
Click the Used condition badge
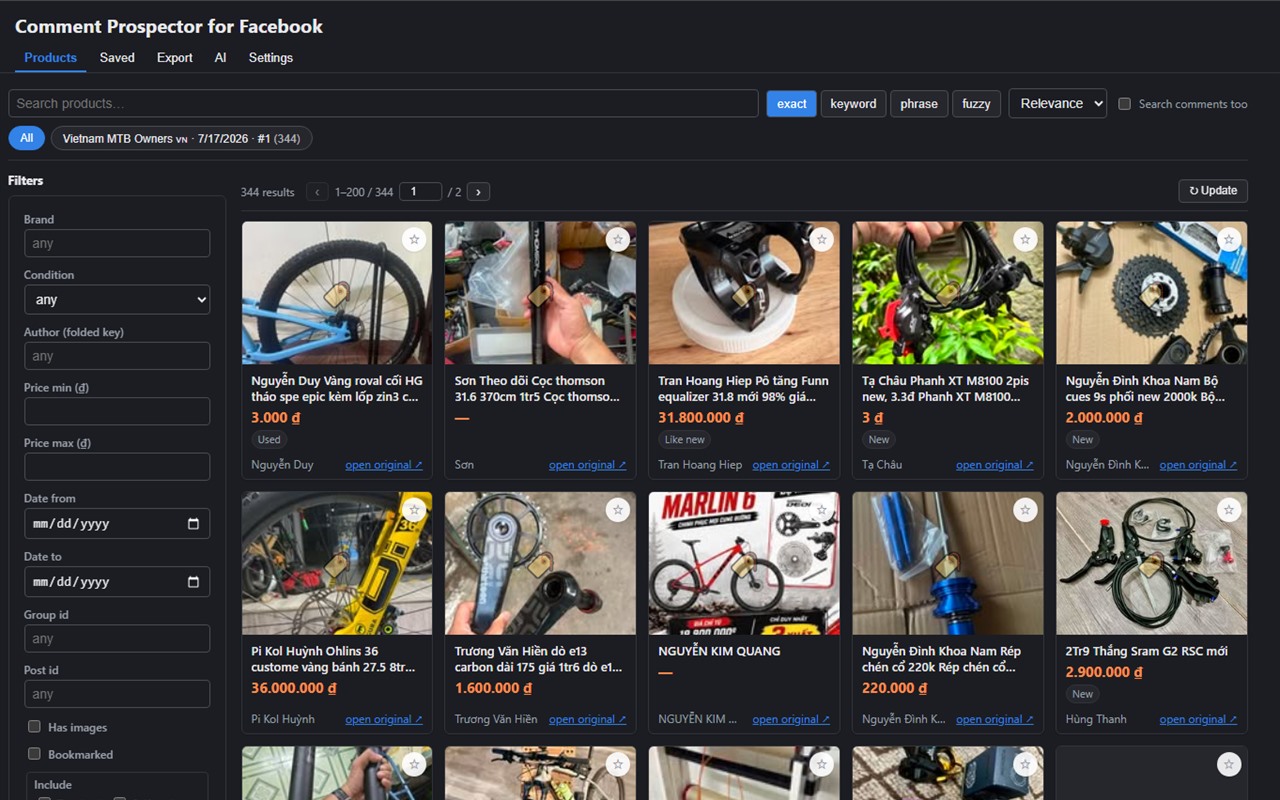[269, 440]
